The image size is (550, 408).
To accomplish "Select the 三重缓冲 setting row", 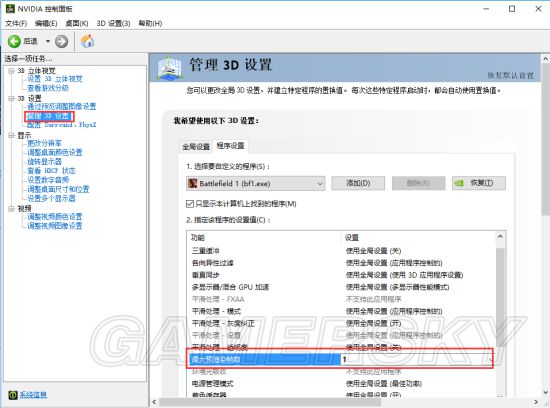I will [342, 251].
